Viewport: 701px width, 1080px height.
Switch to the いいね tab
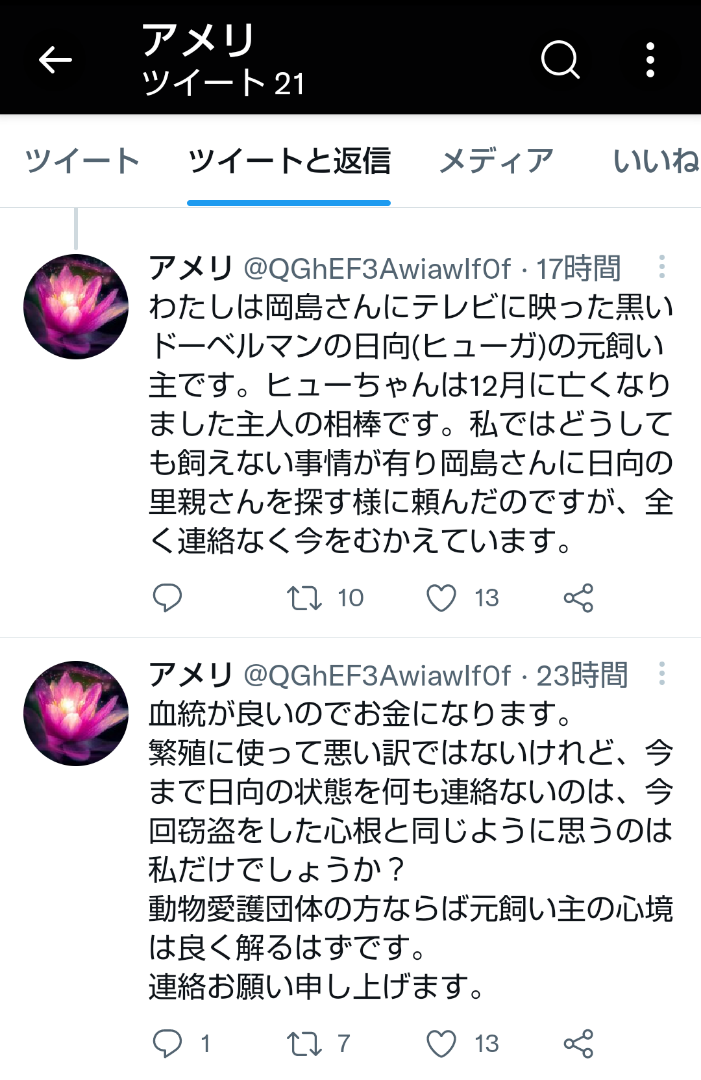click(x=656, y=160)
